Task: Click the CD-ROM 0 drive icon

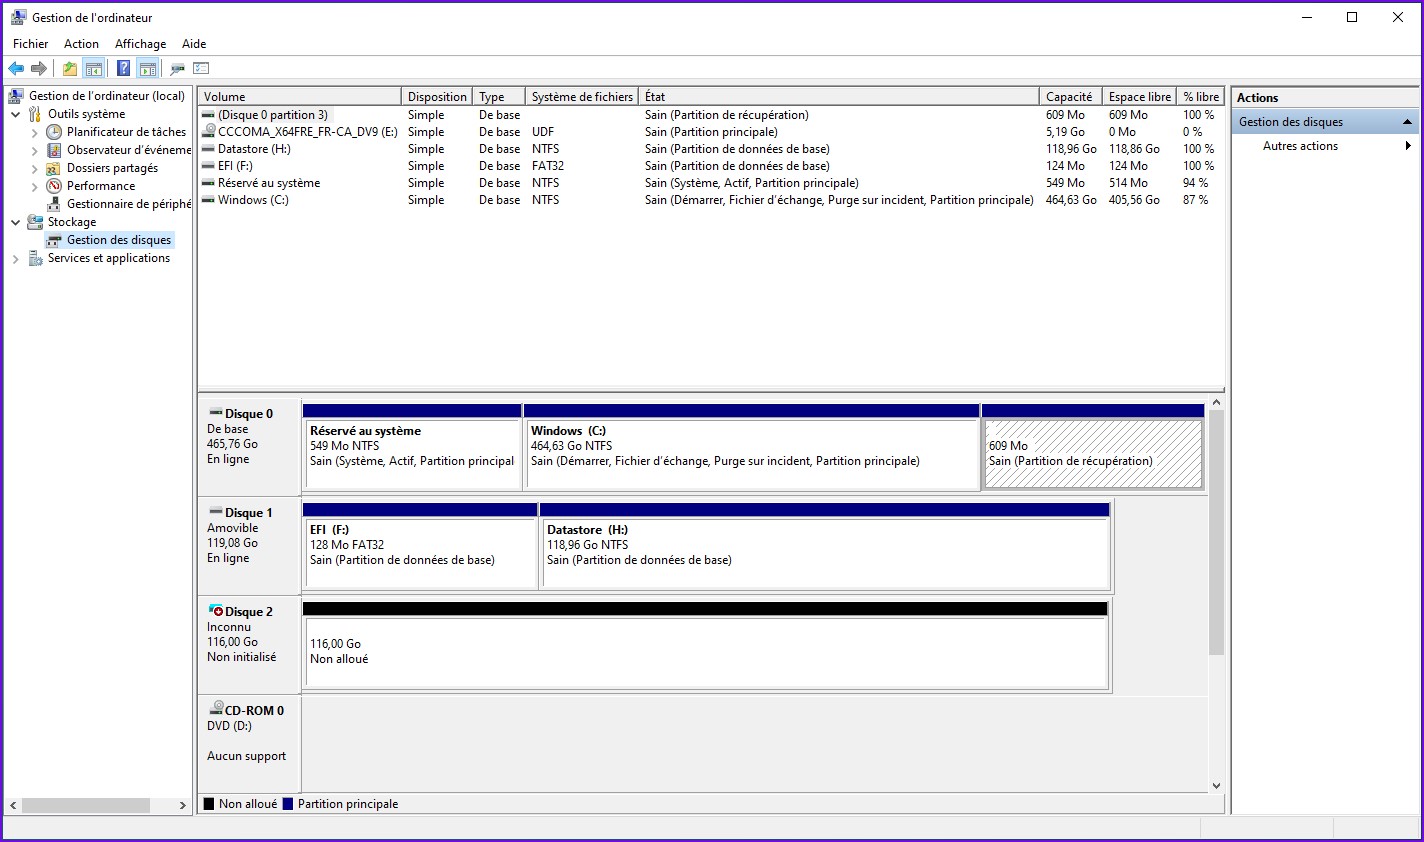Action: pyautogui.click(x=215, y=709)
